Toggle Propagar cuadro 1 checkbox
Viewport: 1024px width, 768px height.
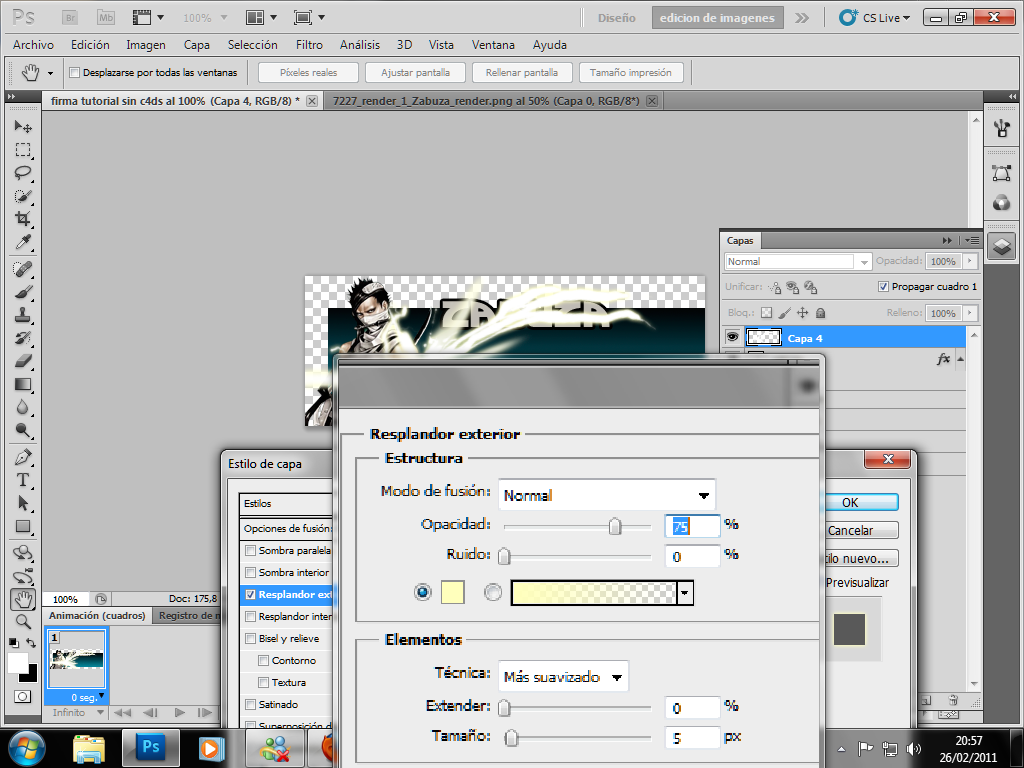point(883,287)
